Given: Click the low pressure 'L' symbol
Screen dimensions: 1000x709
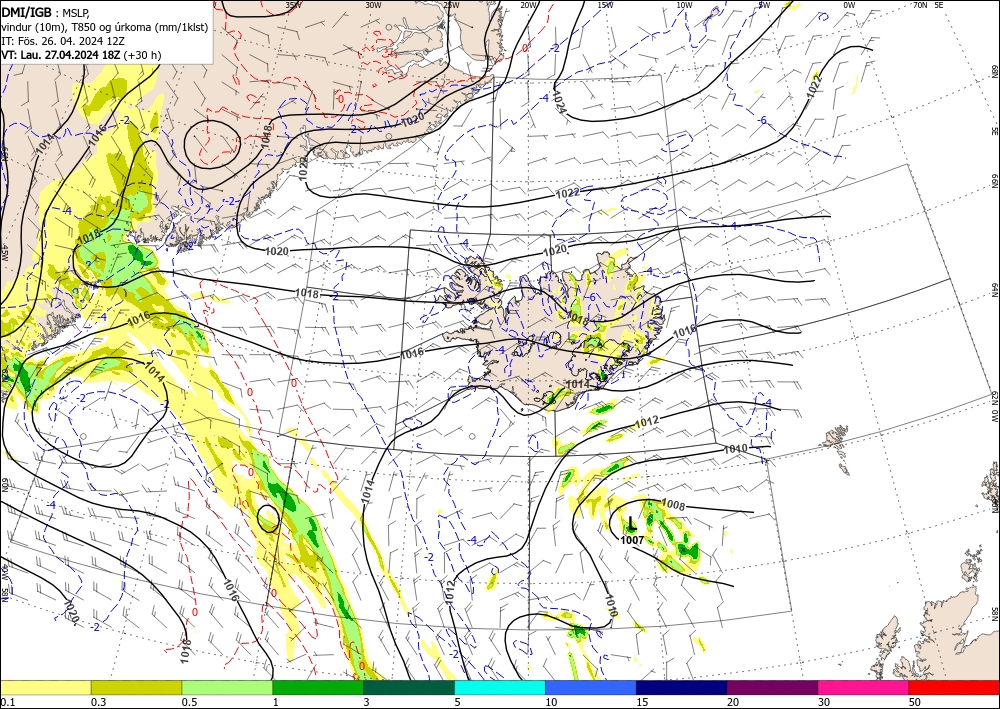Looking at the screenshot, I should point(631,524).
